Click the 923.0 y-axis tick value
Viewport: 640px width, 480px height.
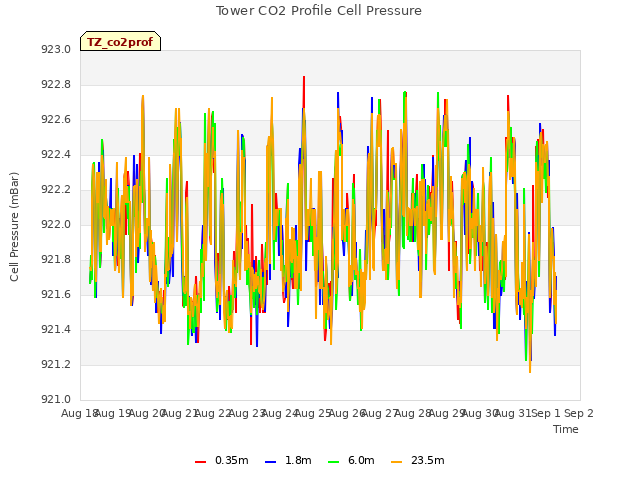56,49
